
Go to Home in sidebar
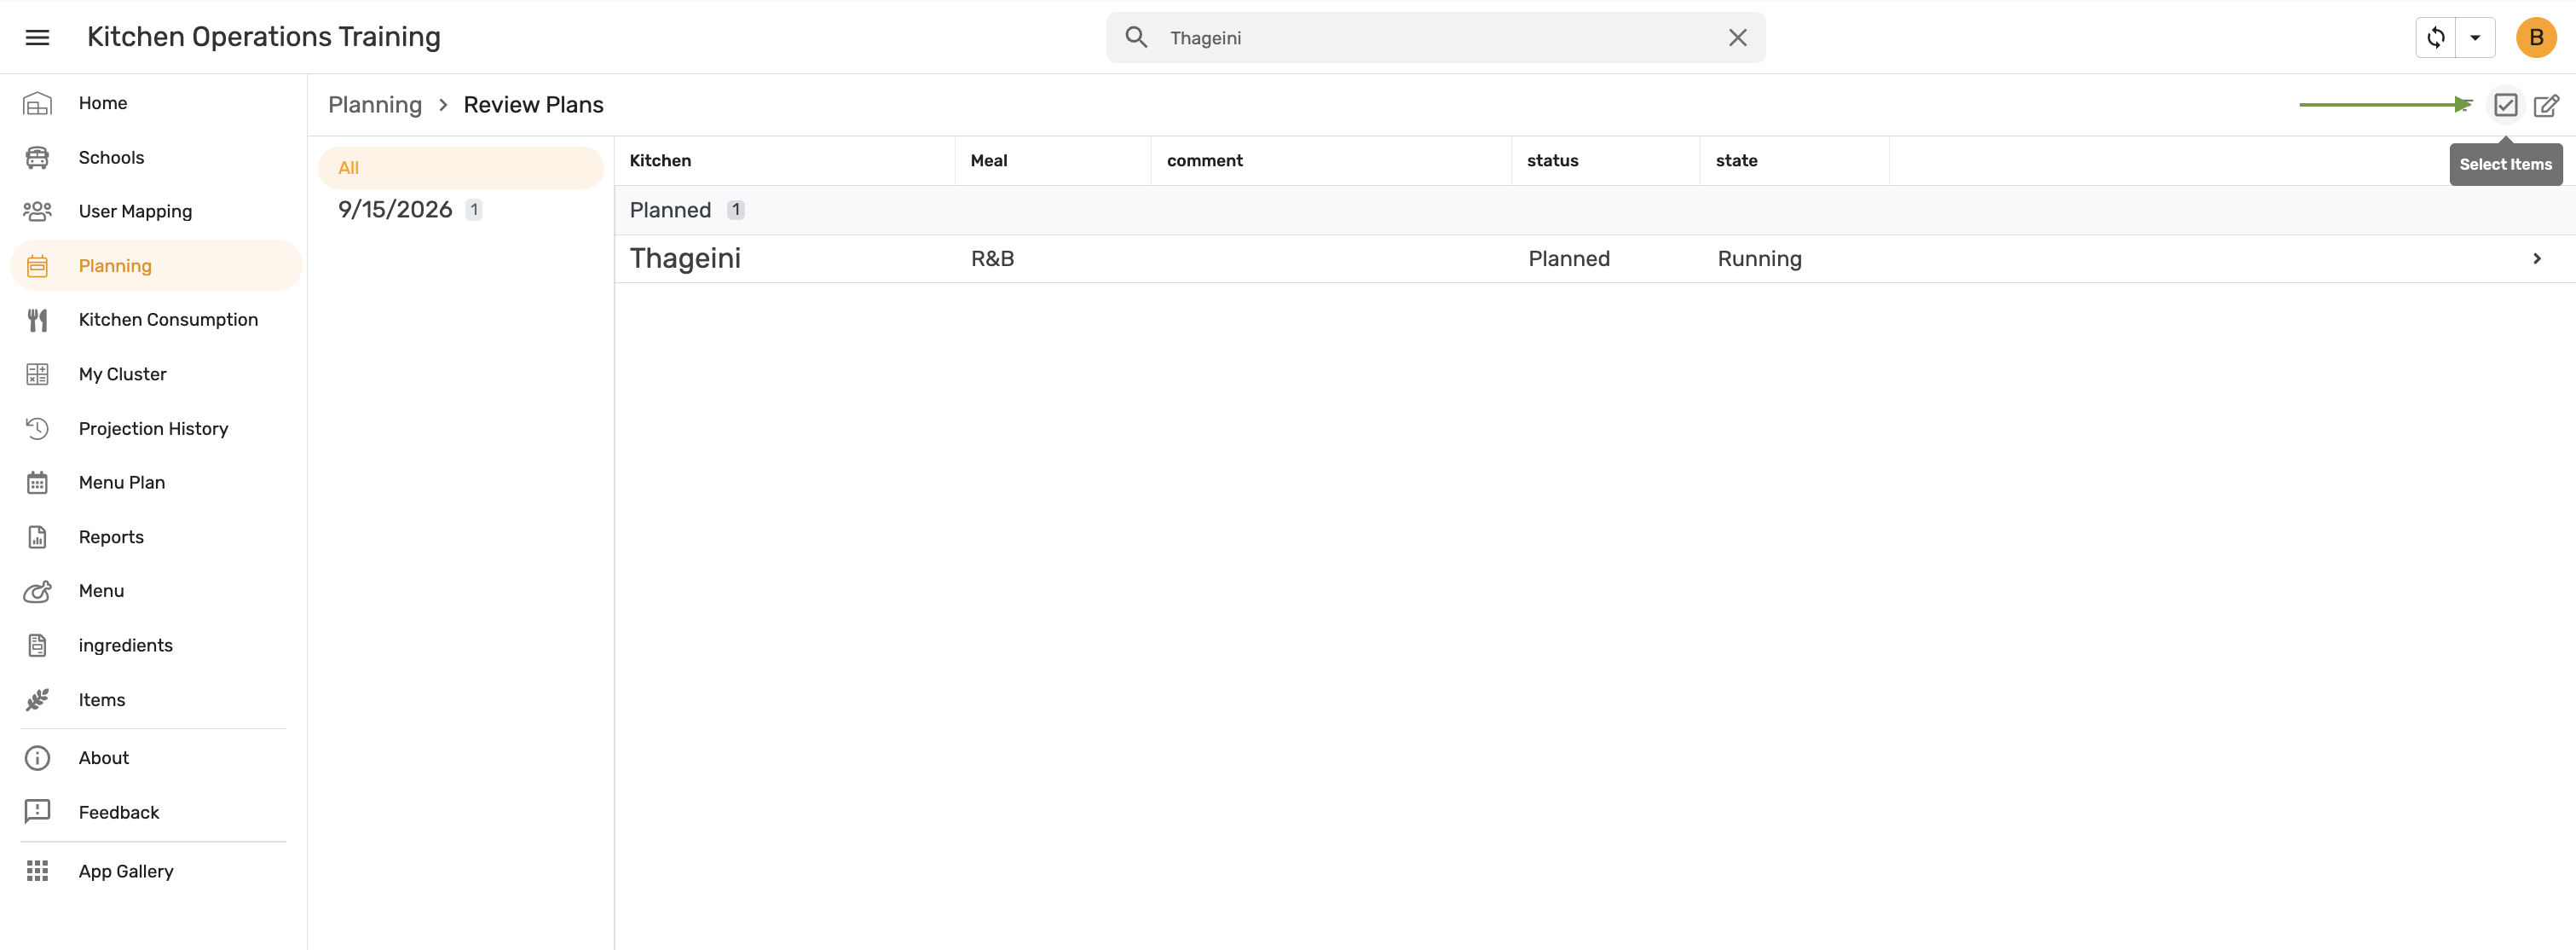(103, 103)
